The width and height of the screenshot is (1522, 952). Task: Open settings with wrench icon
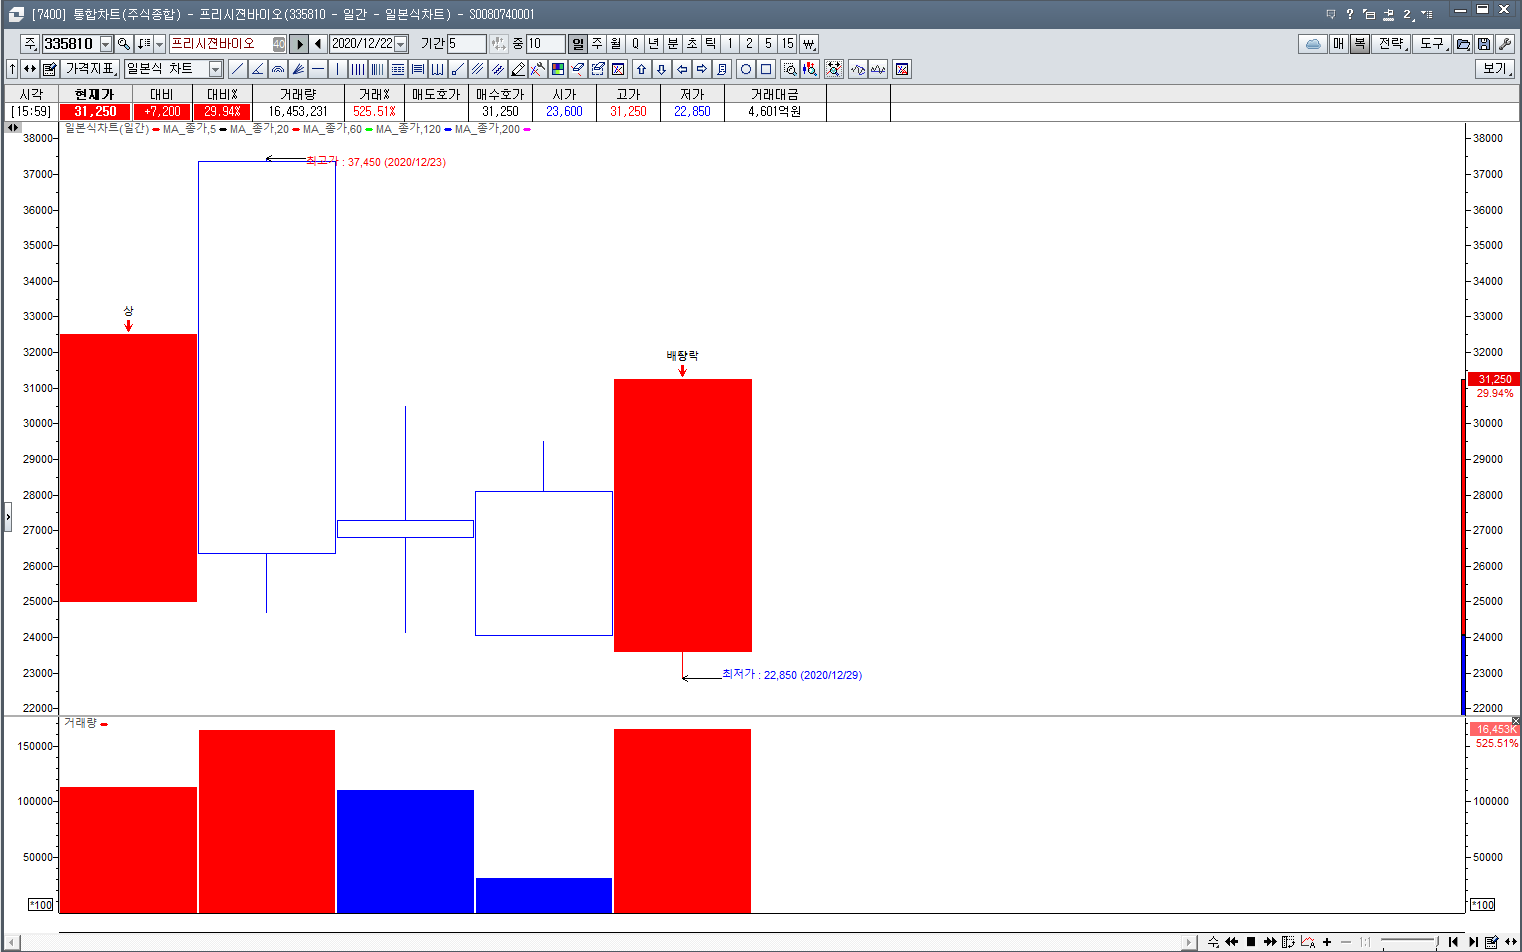1505,44
